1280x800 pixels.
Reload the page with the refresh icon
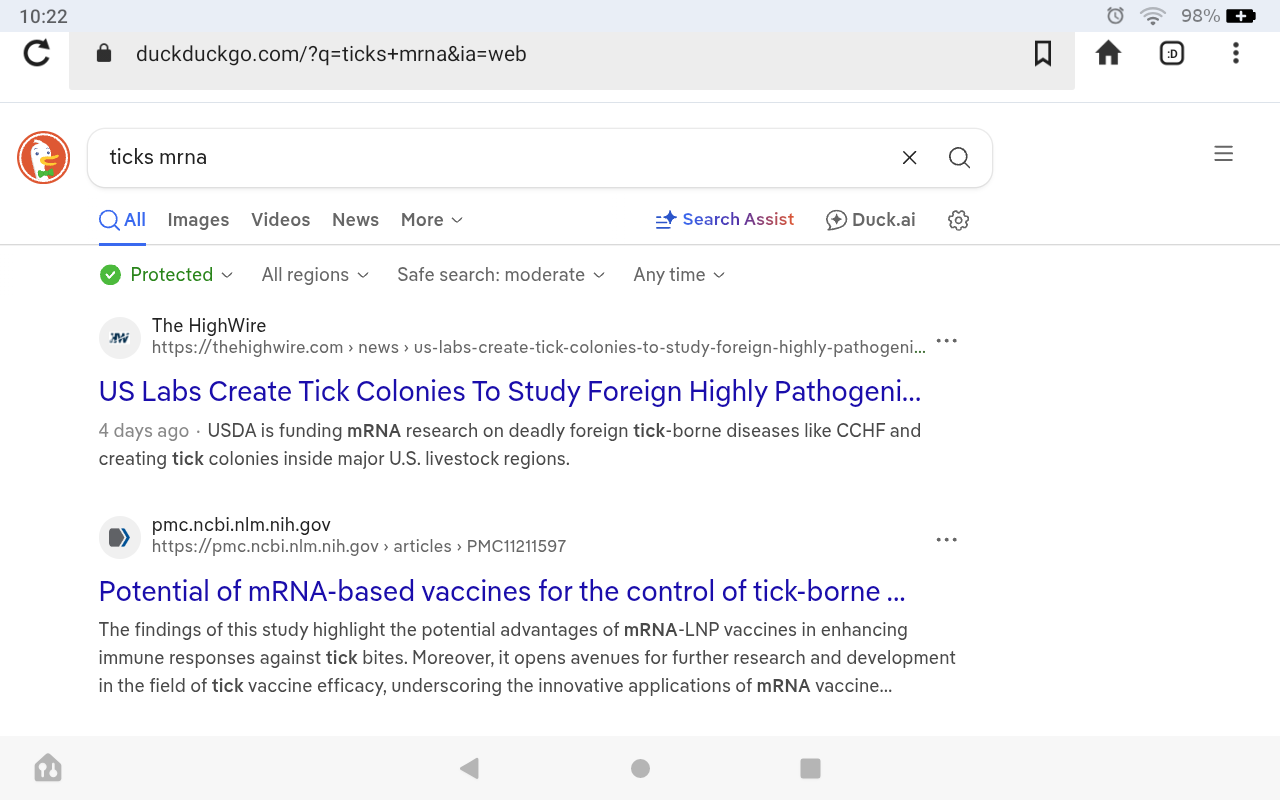click(37, 53)
